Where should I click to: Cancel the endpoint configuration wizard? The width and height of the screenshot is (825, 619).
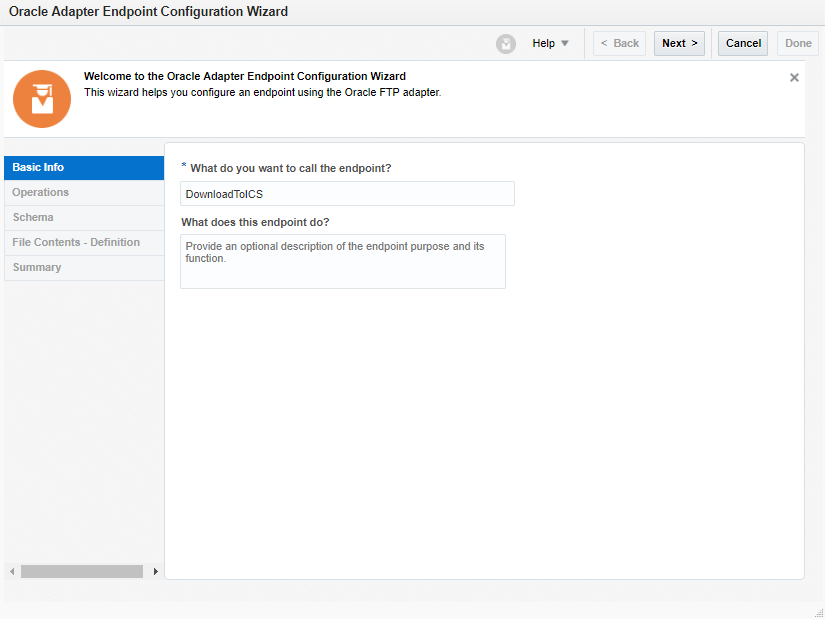pos(743,44)
